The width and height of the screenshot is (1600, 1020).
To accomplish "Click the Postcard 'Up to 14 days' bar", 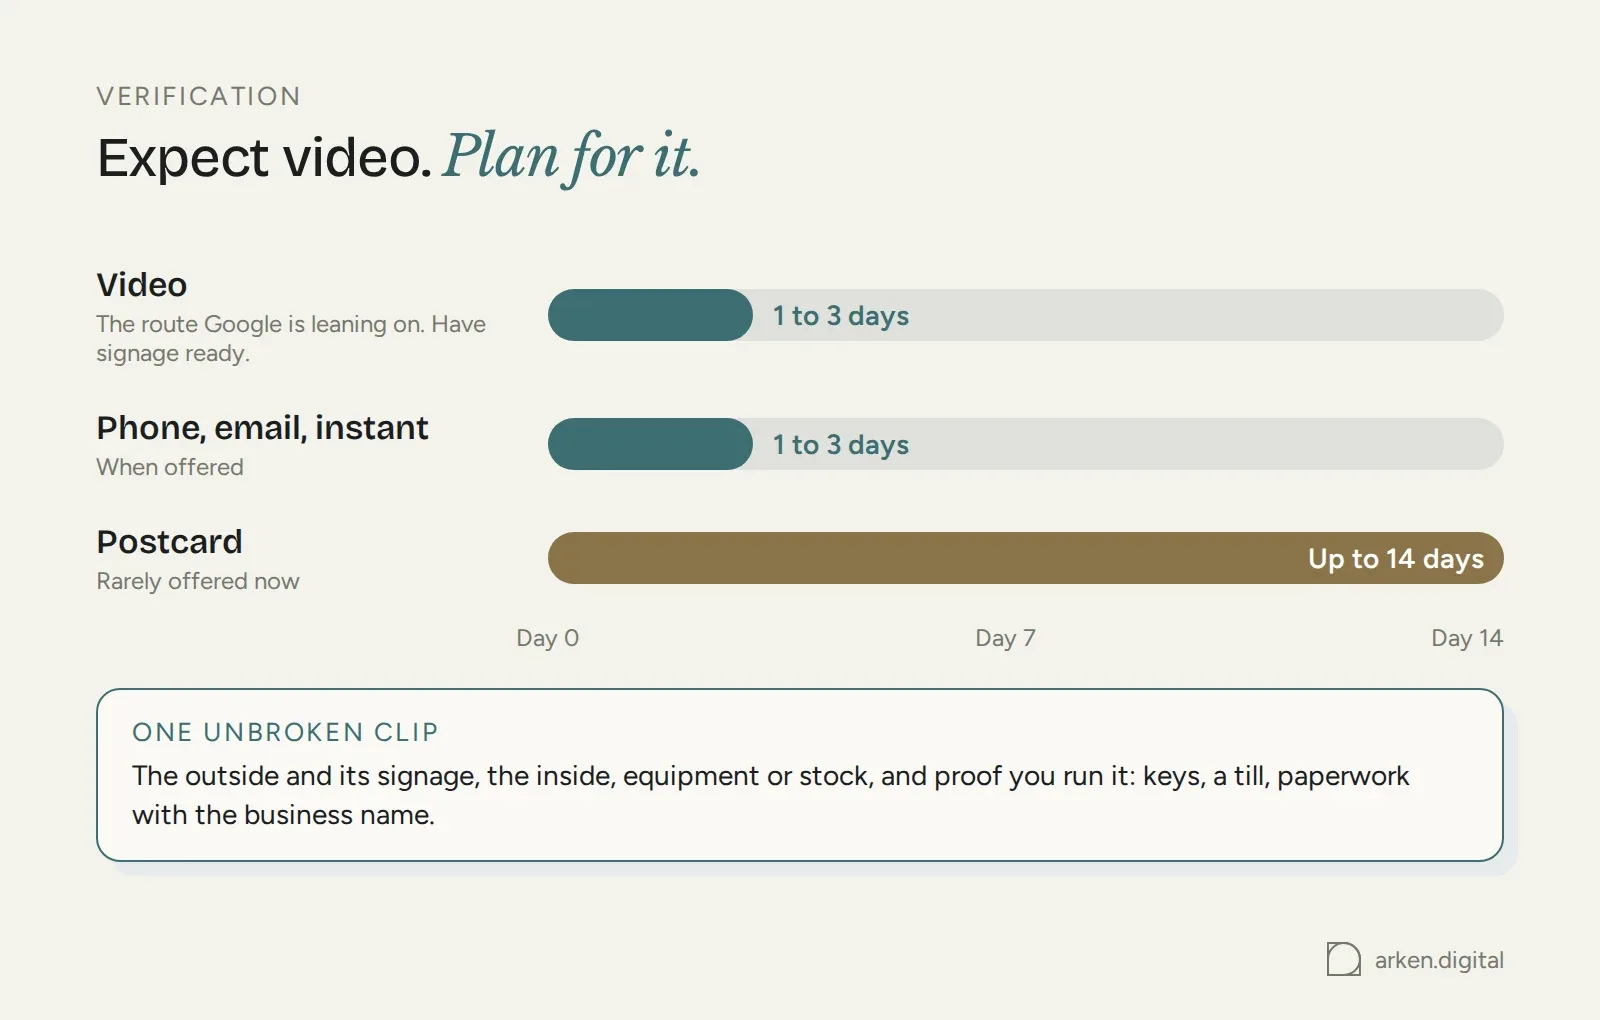I will coord(1026,558).
